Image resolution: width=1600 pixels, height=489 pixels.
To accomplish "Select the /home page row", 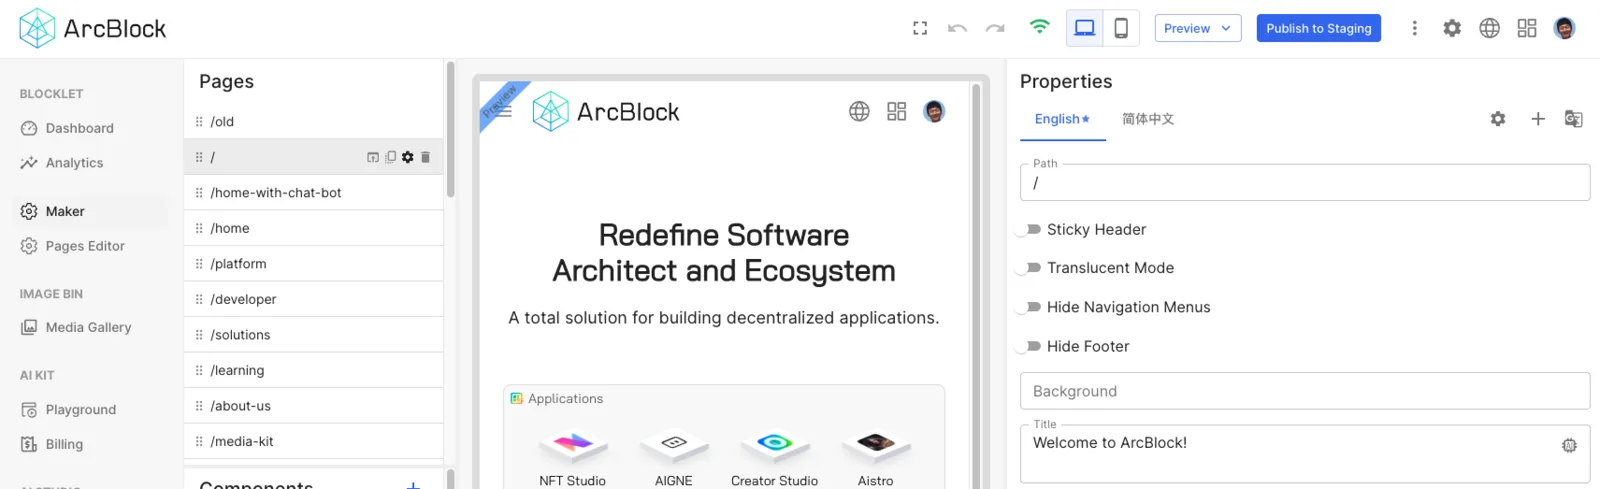I will pyautogui.click(x=313, y=228).
